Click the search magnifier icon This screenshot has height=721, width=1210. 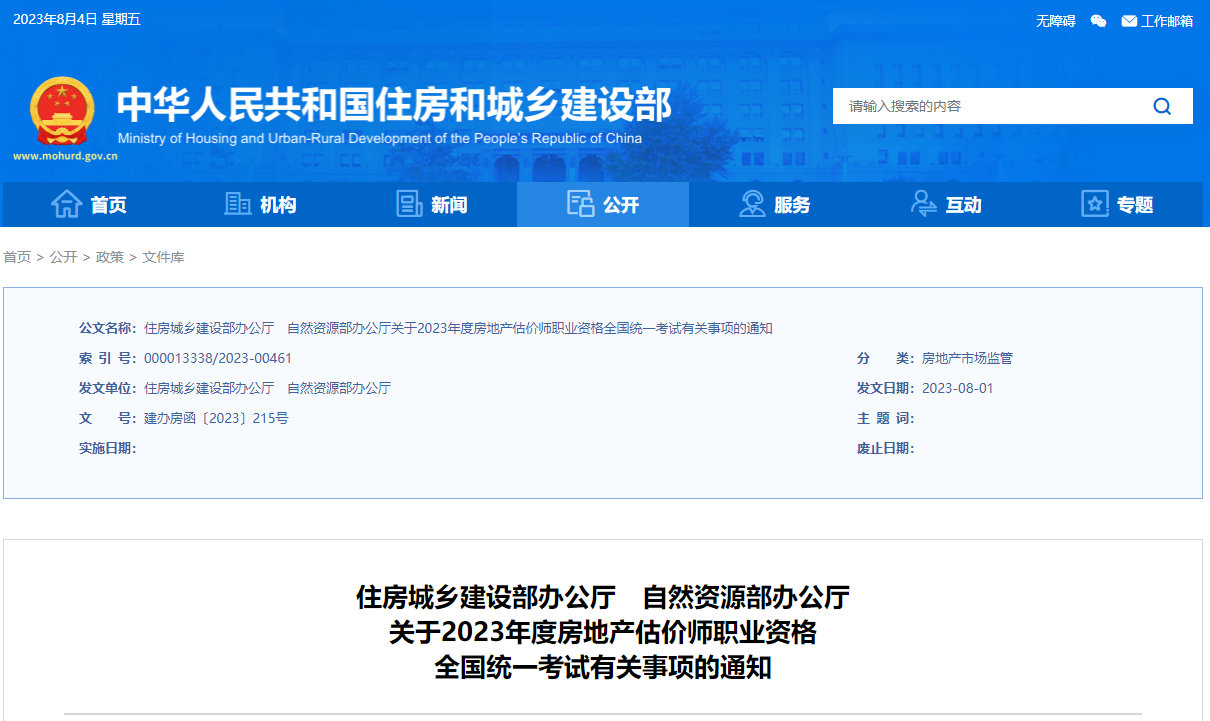pos(1160,105)
